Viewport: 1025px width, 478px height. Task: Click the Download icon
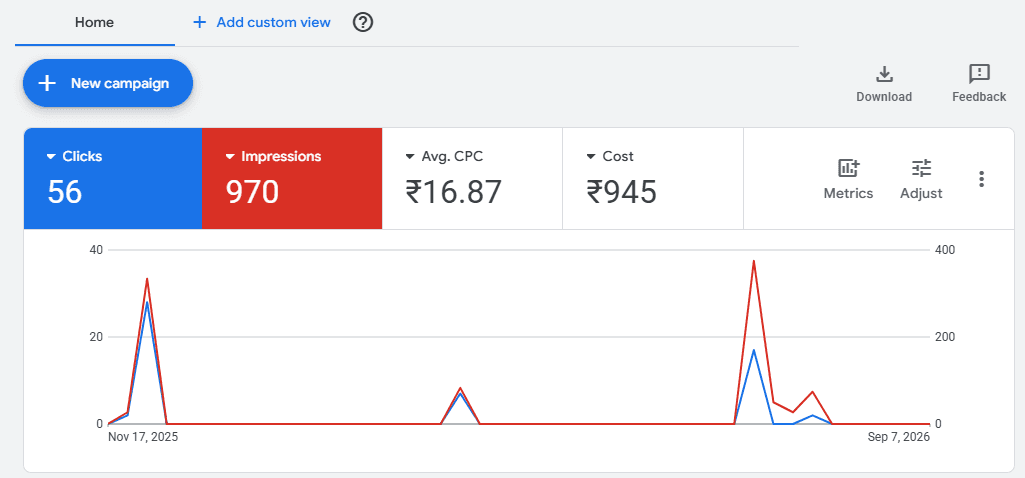coord(884,75)
